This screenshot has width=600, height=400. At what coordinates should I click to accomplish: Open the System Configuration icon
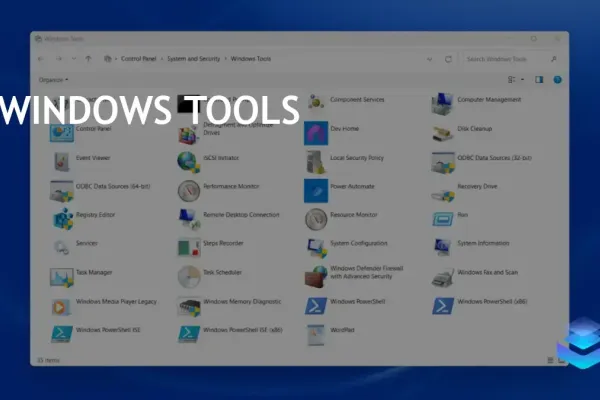[x=317, y=248]
